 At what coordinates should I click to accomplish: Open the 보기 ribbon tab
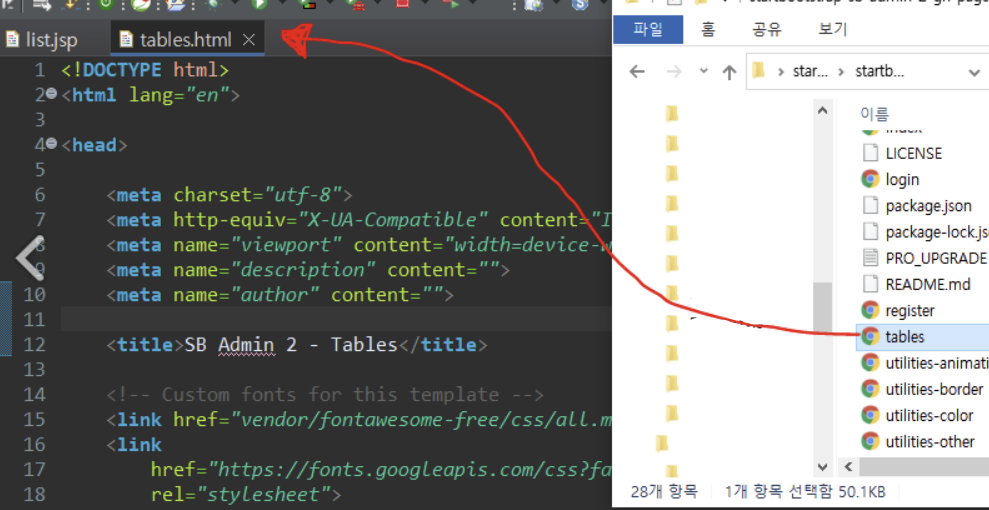click(833, 30)
